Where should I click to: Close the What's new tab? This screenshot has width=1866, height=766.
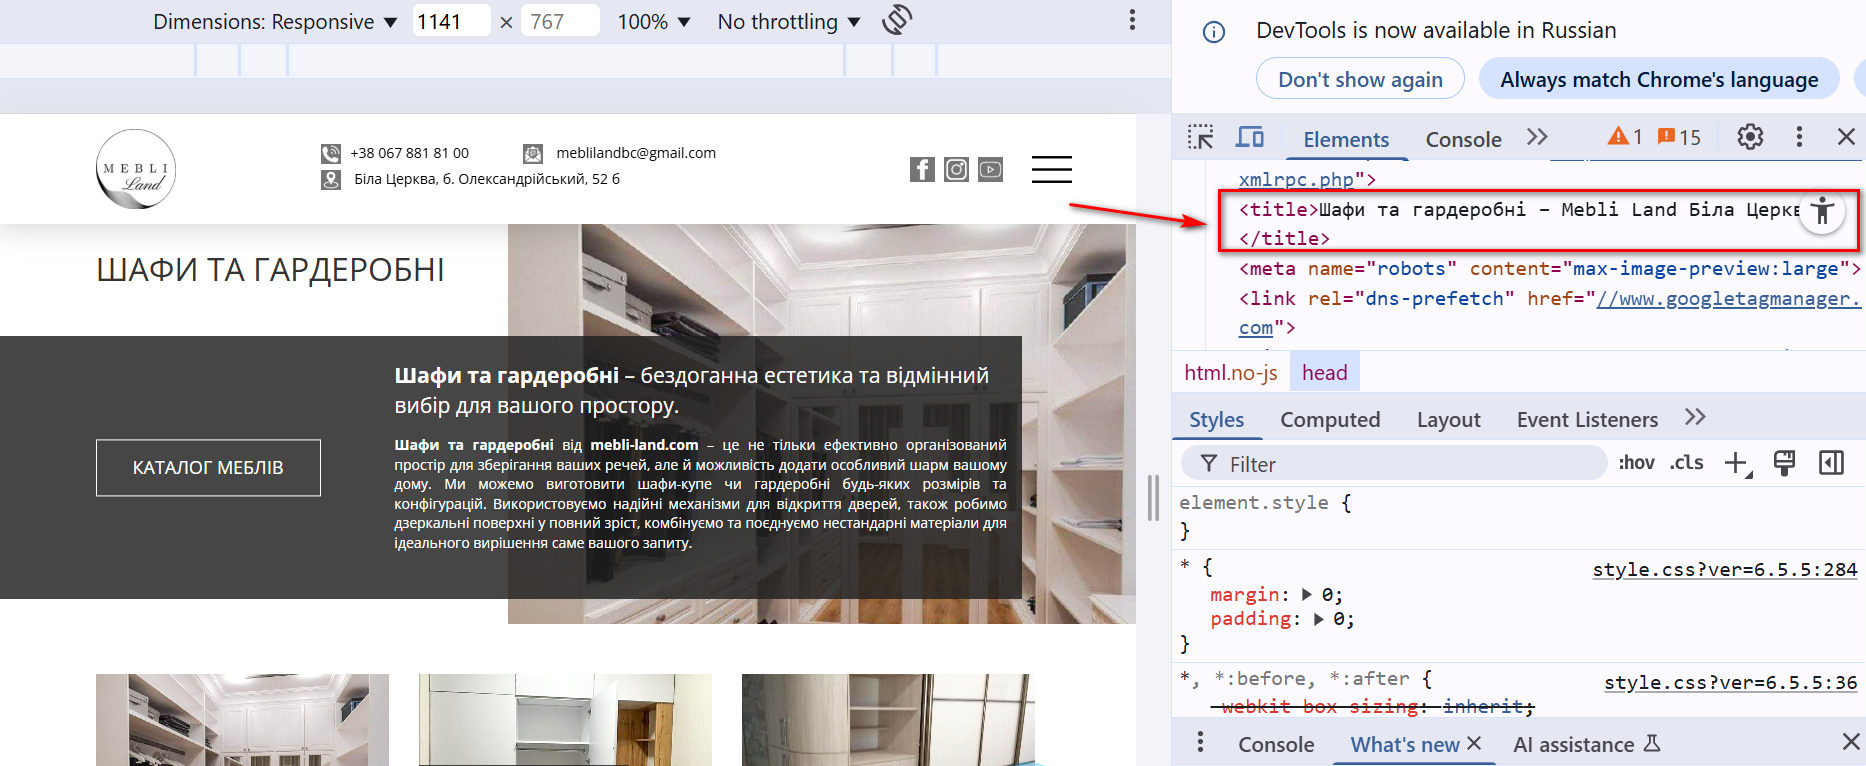point(1474,743)
